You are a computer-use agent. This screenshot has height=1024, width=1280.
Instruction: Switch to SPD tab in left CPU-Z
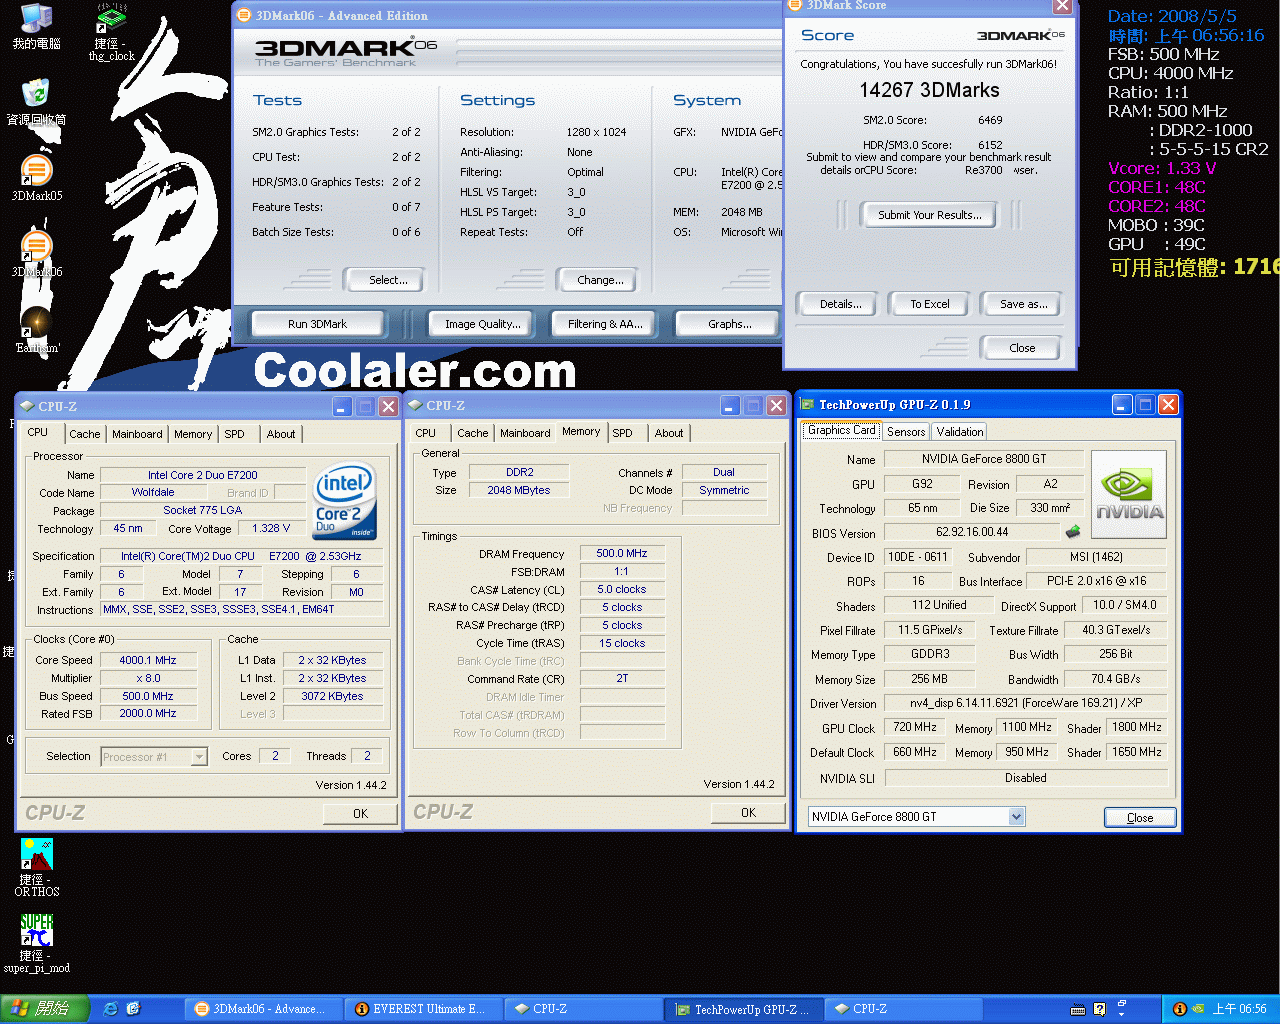pyautogui.click(x=234, y=434)
